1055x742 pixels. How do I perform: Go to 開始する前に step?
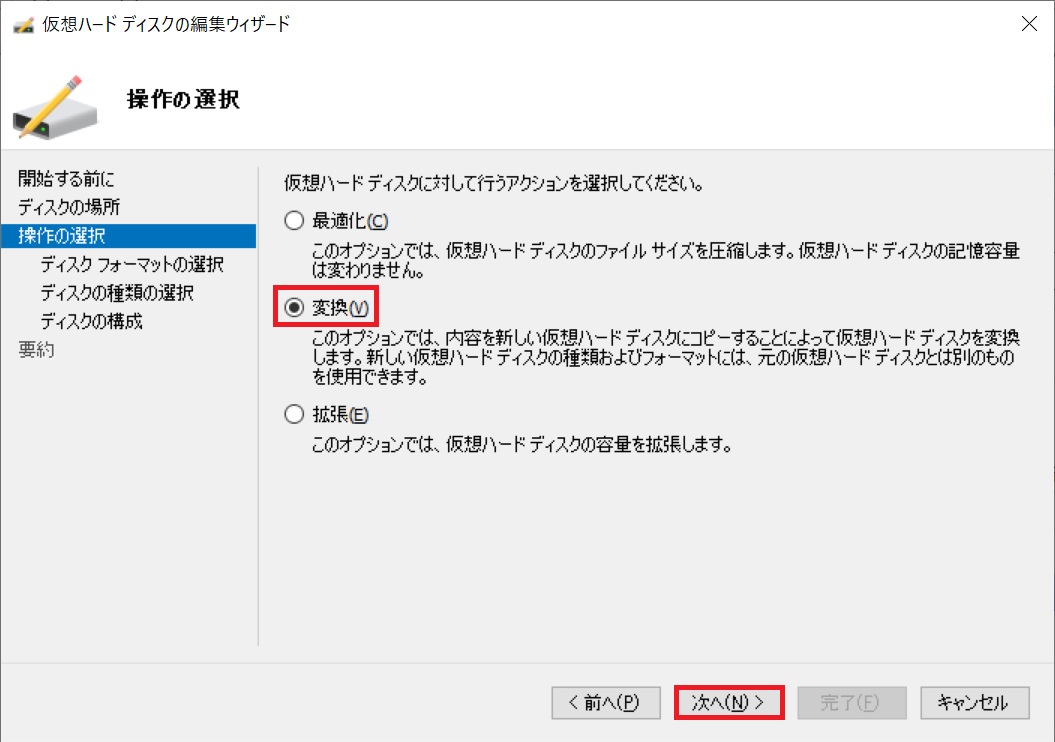pyautogui.click(x=66, y=178)
